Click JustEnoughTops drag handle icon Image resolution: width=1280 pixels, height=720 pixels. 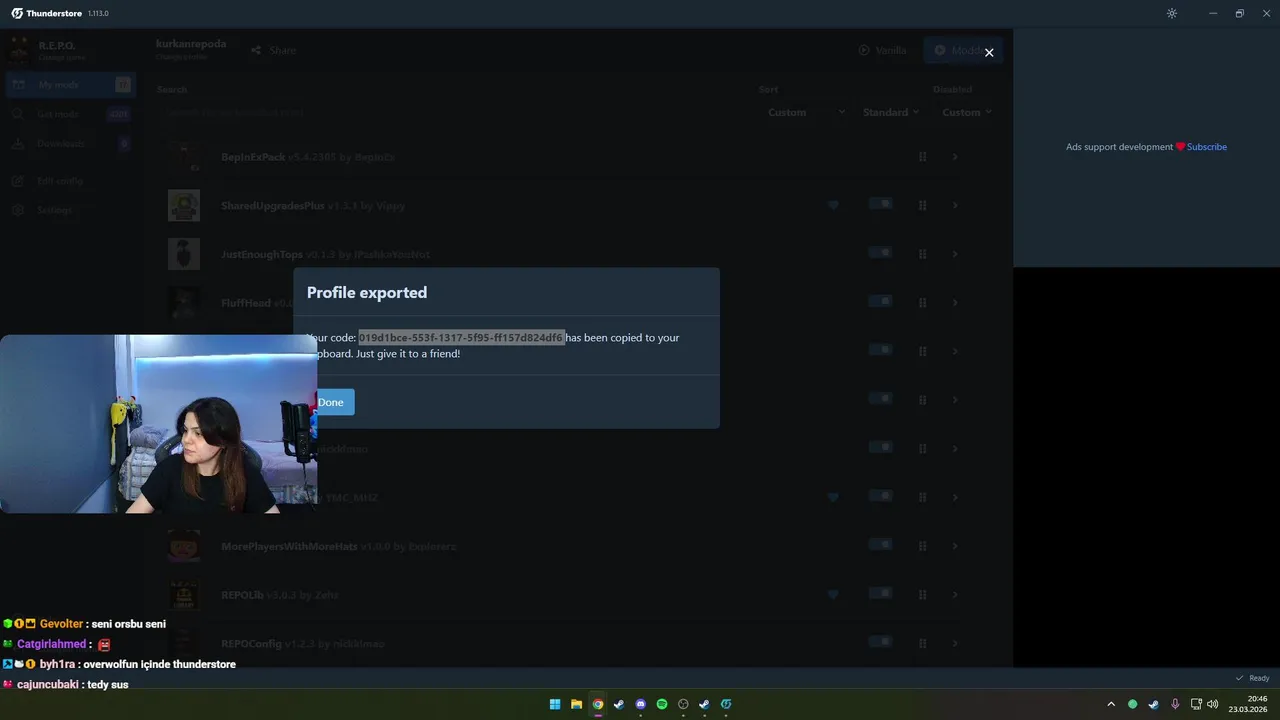(x=923, y=254)
